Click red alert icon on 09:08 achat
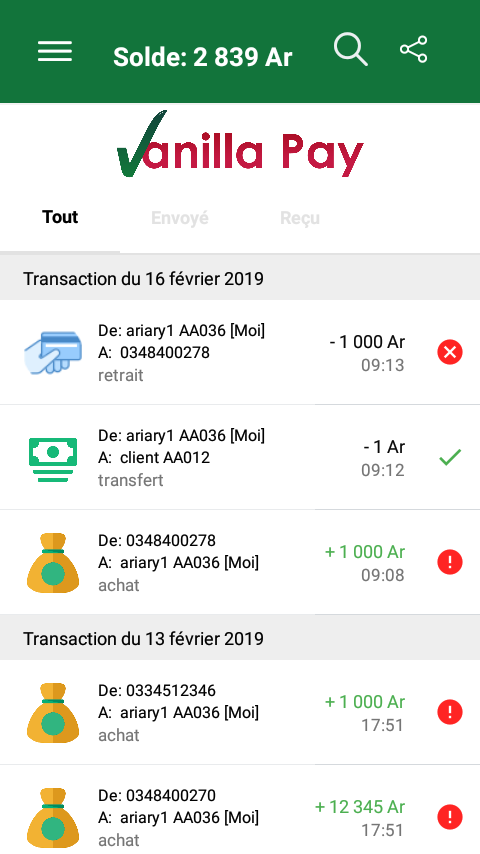 click(450, 562)
